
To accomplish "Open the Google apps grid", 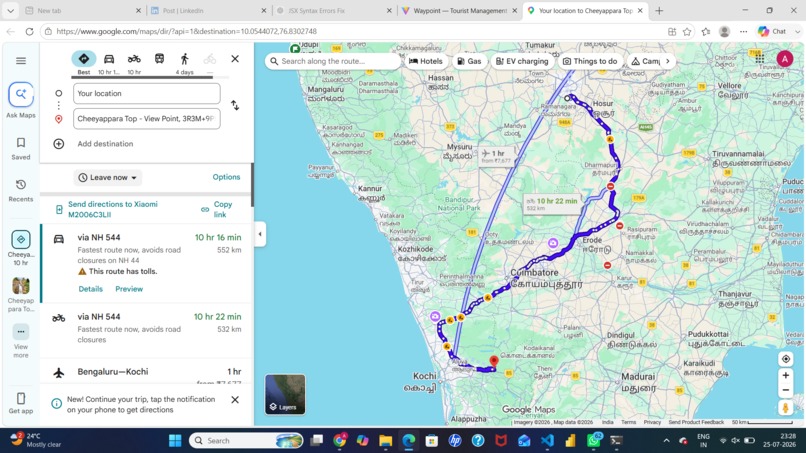I will pyautogui.click(x=760, y=59).
